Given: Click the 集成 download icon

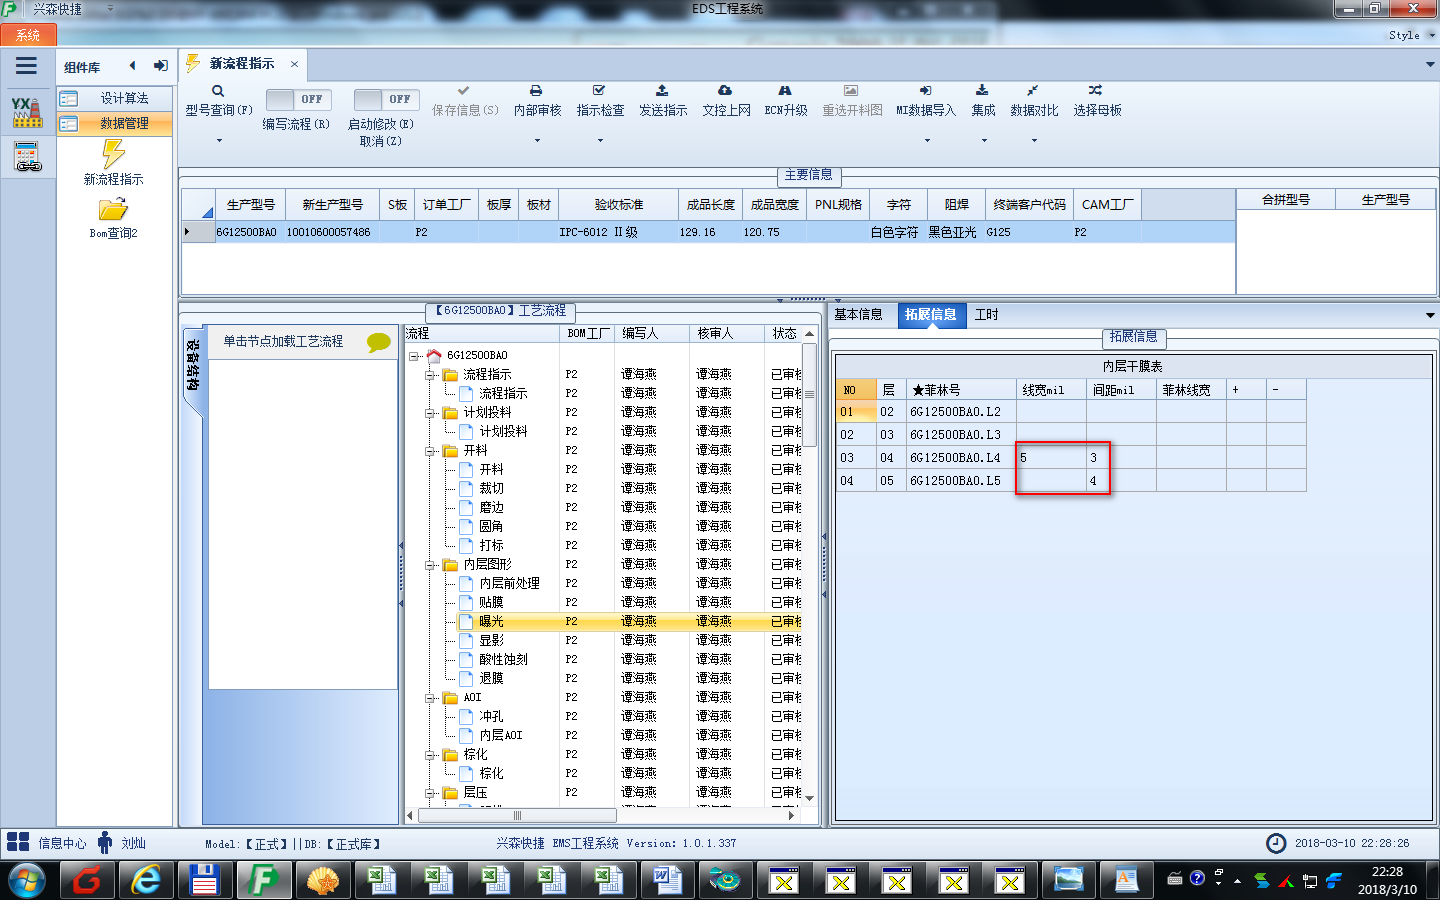Looking at the screenshot, I should coord(982,90).
